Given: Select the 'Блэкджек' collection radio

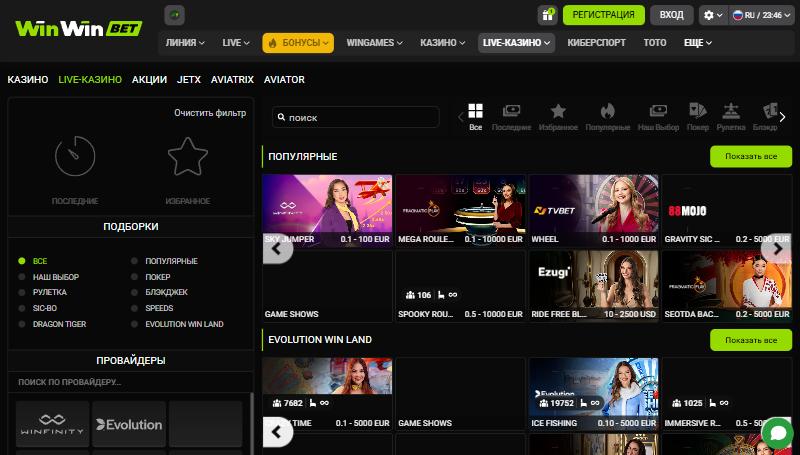Looking at the screenshot, I should (134, 292).
